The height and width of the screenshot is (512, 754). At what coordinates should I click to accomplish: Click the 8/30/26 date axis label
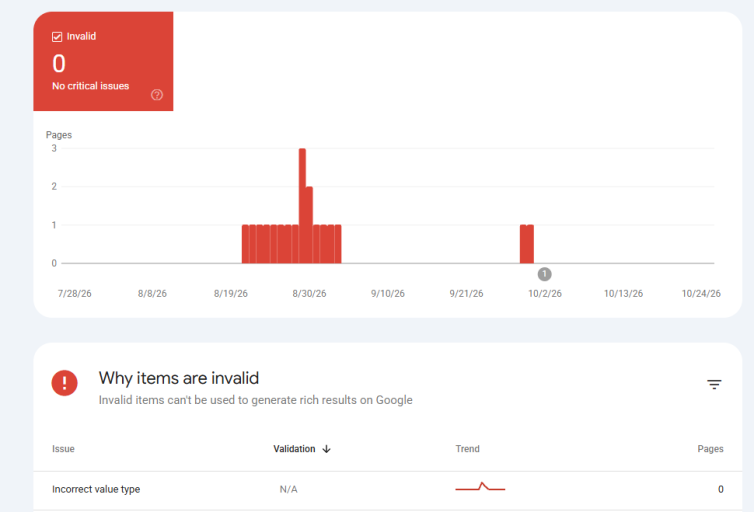tap(309, 294)
